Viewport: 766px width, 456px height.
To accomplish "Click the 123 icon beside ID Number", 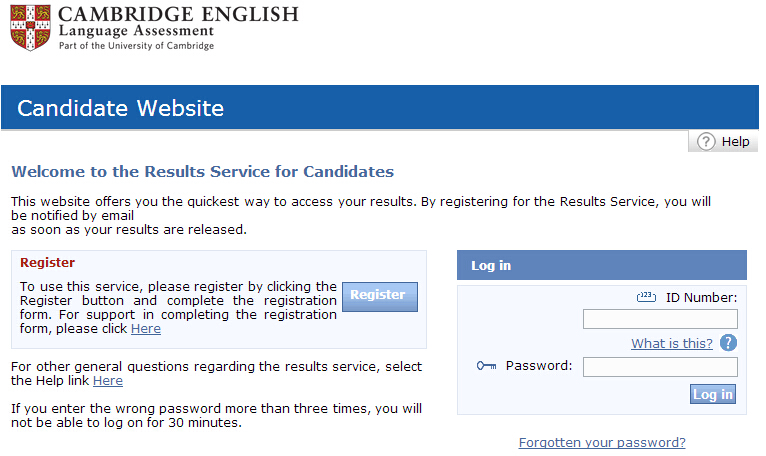I will pos(645,297).
